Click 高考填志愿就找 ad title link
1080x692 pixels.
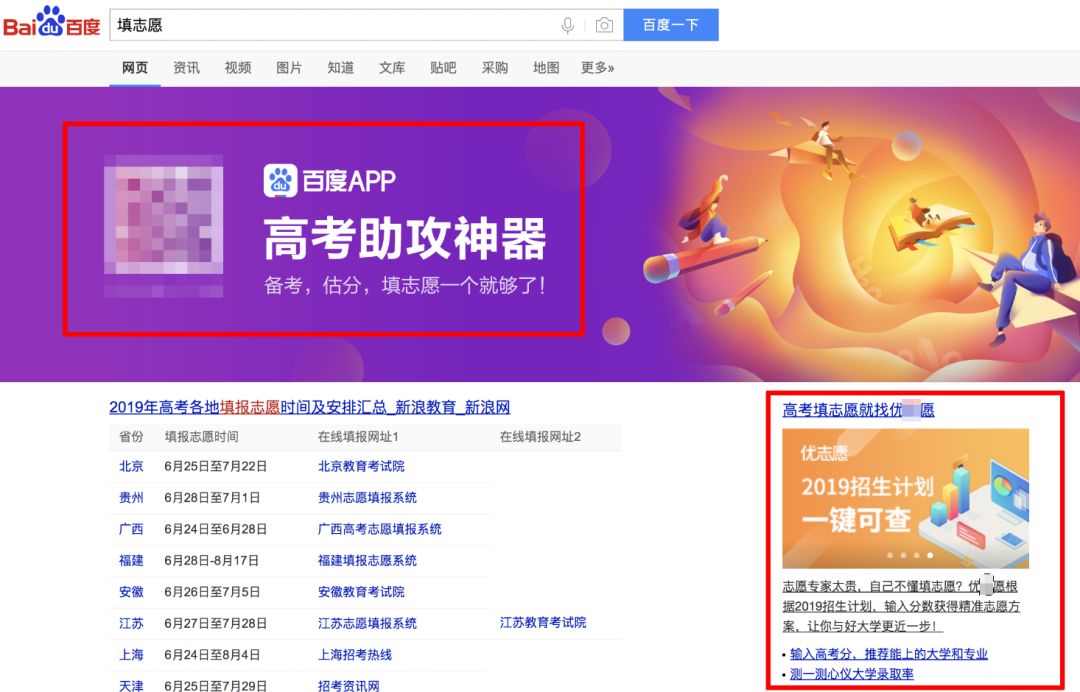tap(858, 410)
